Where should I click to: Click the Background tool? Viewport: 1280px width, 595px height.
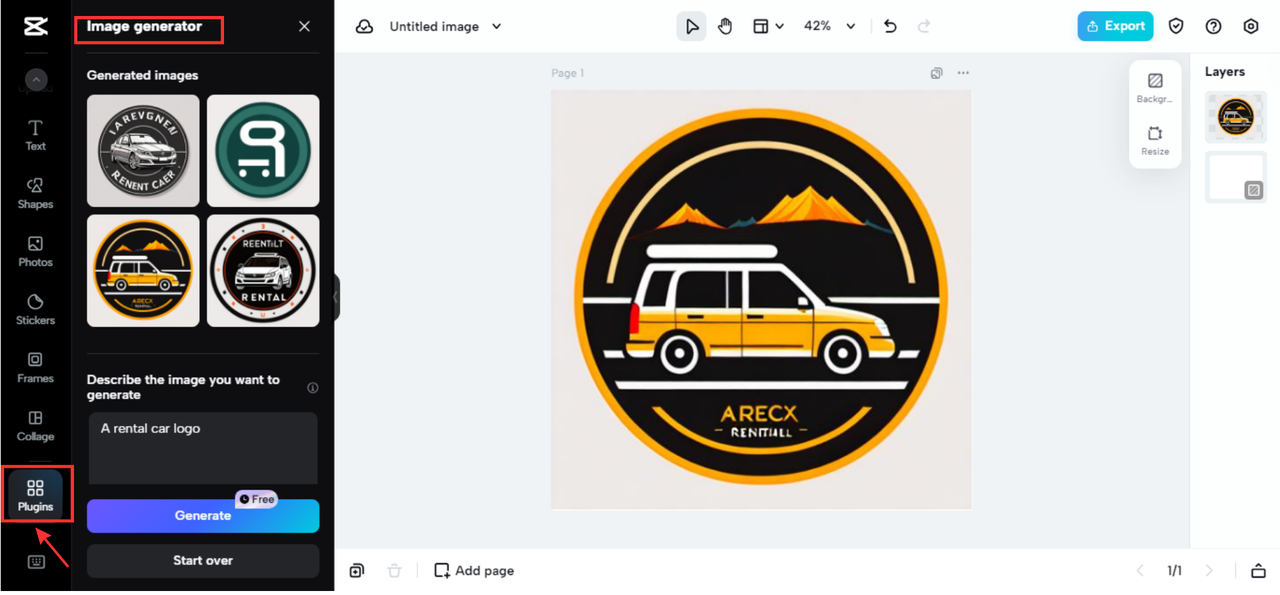coord(1155,88)
